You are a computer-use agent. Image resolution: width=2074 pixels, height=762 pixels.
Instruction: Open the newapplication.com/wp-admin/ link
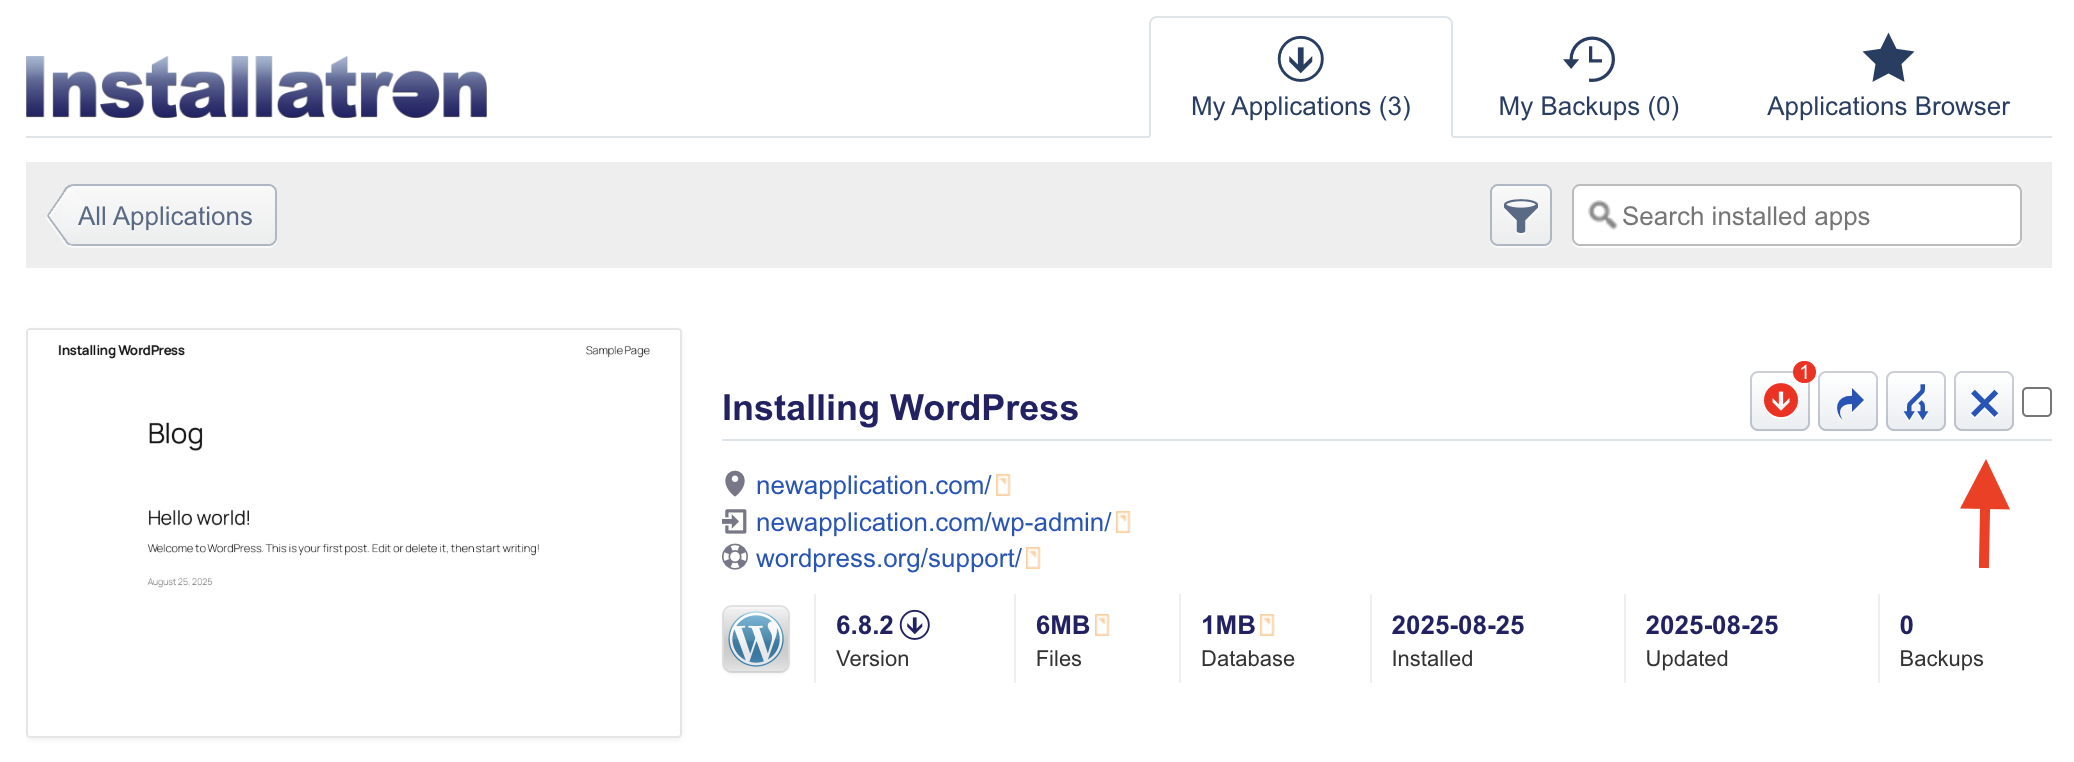(x=933, y=522)
